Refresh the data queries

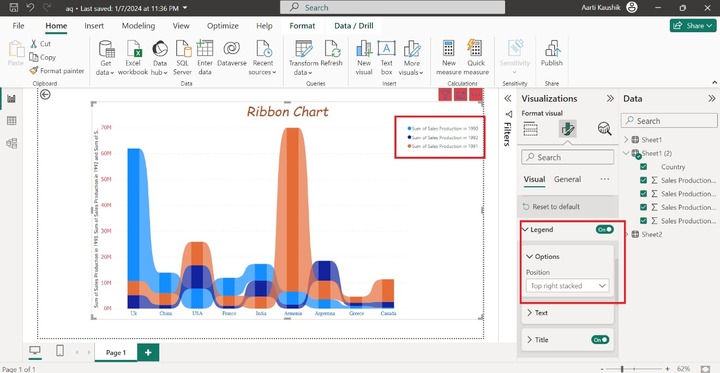tap(332, 54)
